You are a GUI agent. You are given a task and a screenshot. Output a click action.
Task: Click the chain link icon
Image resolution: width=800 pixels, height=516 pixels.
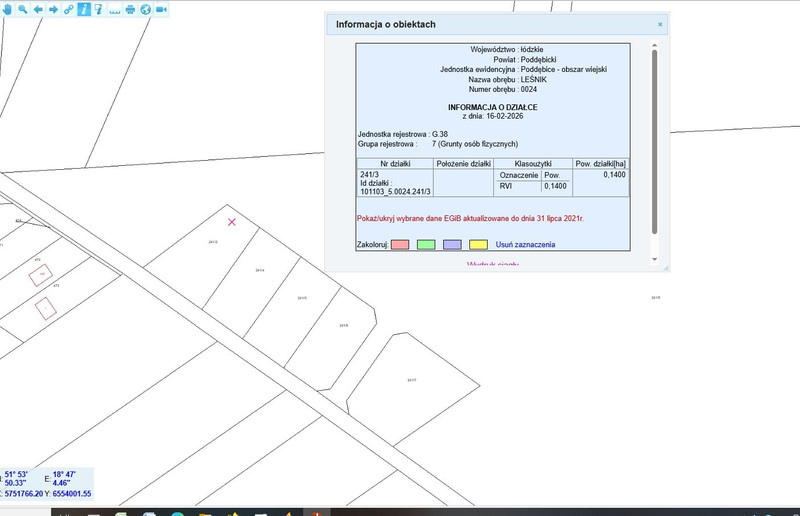click(x=68, y=9)
